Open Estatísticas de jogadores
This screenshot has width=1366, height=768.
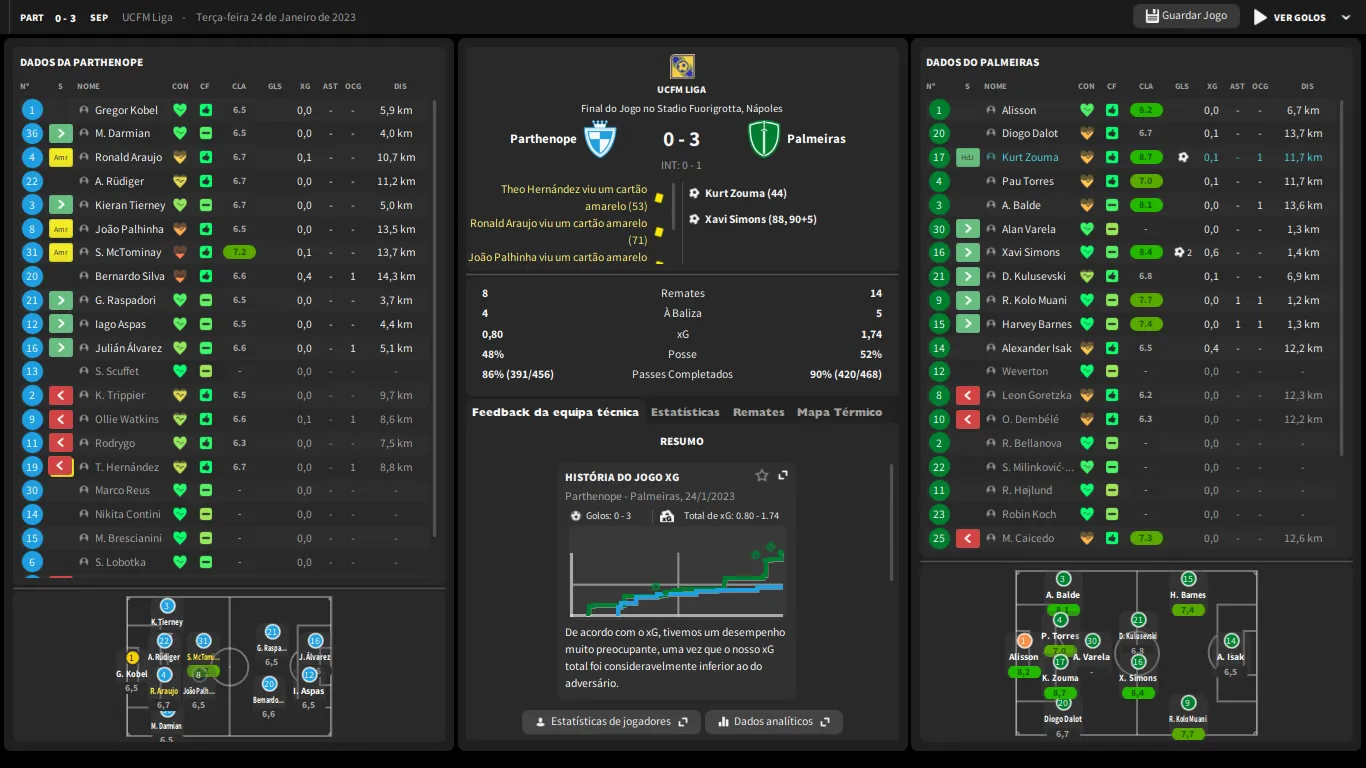tap(611, 722)
